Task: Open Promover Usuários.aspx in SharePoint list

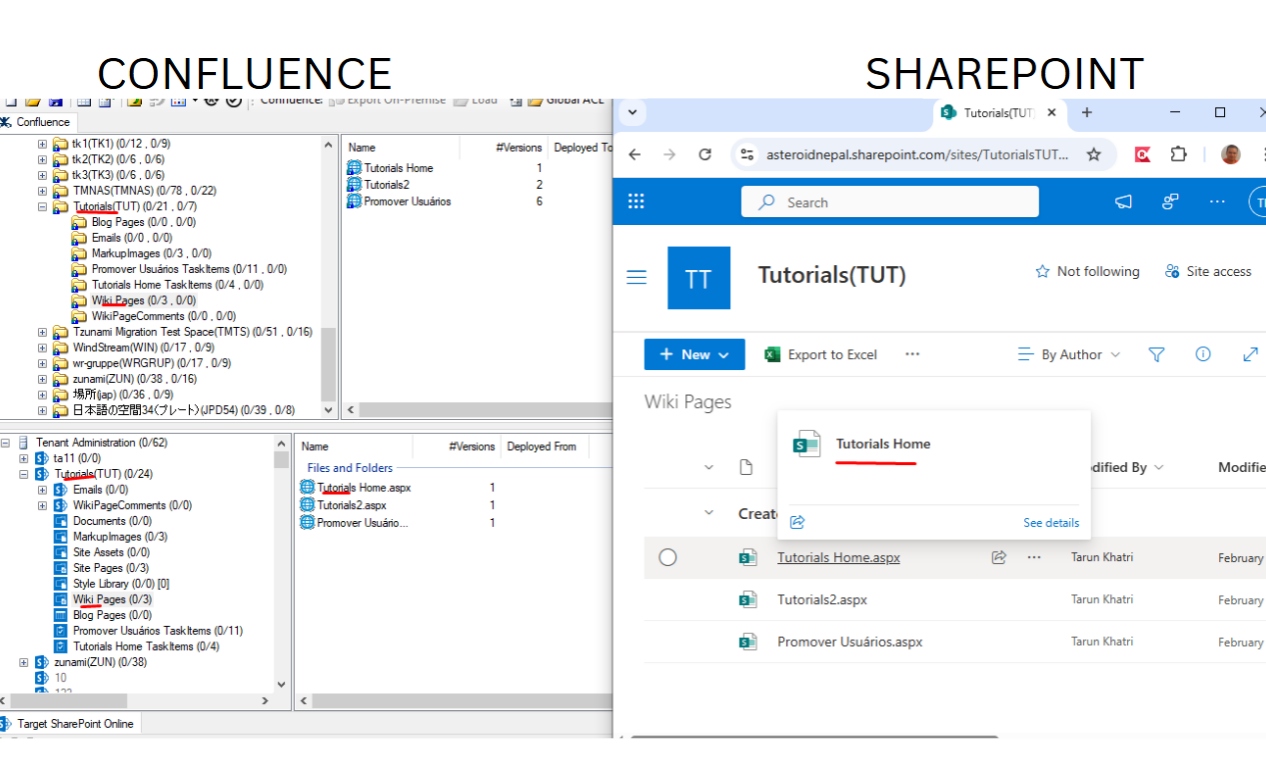Action: coord(850,642)
